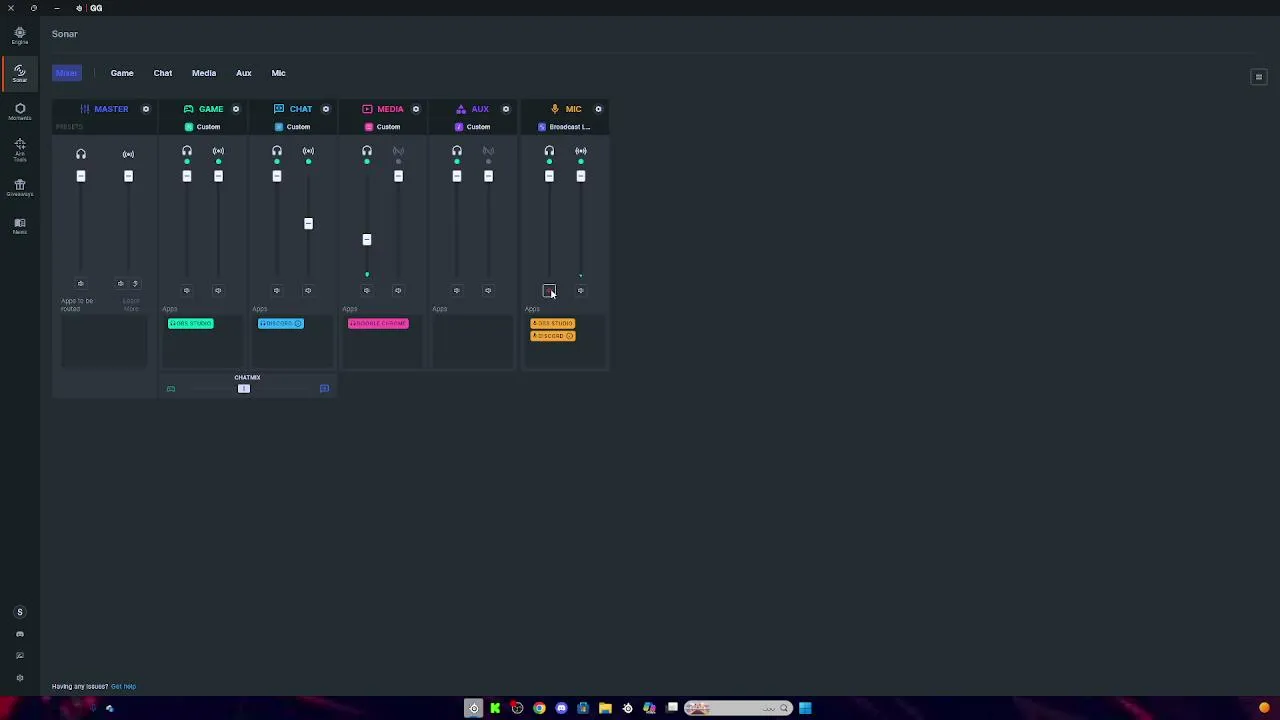Open MEDIA preset Custom dropdown
The image size is (1280, 720).
point(382,127)
